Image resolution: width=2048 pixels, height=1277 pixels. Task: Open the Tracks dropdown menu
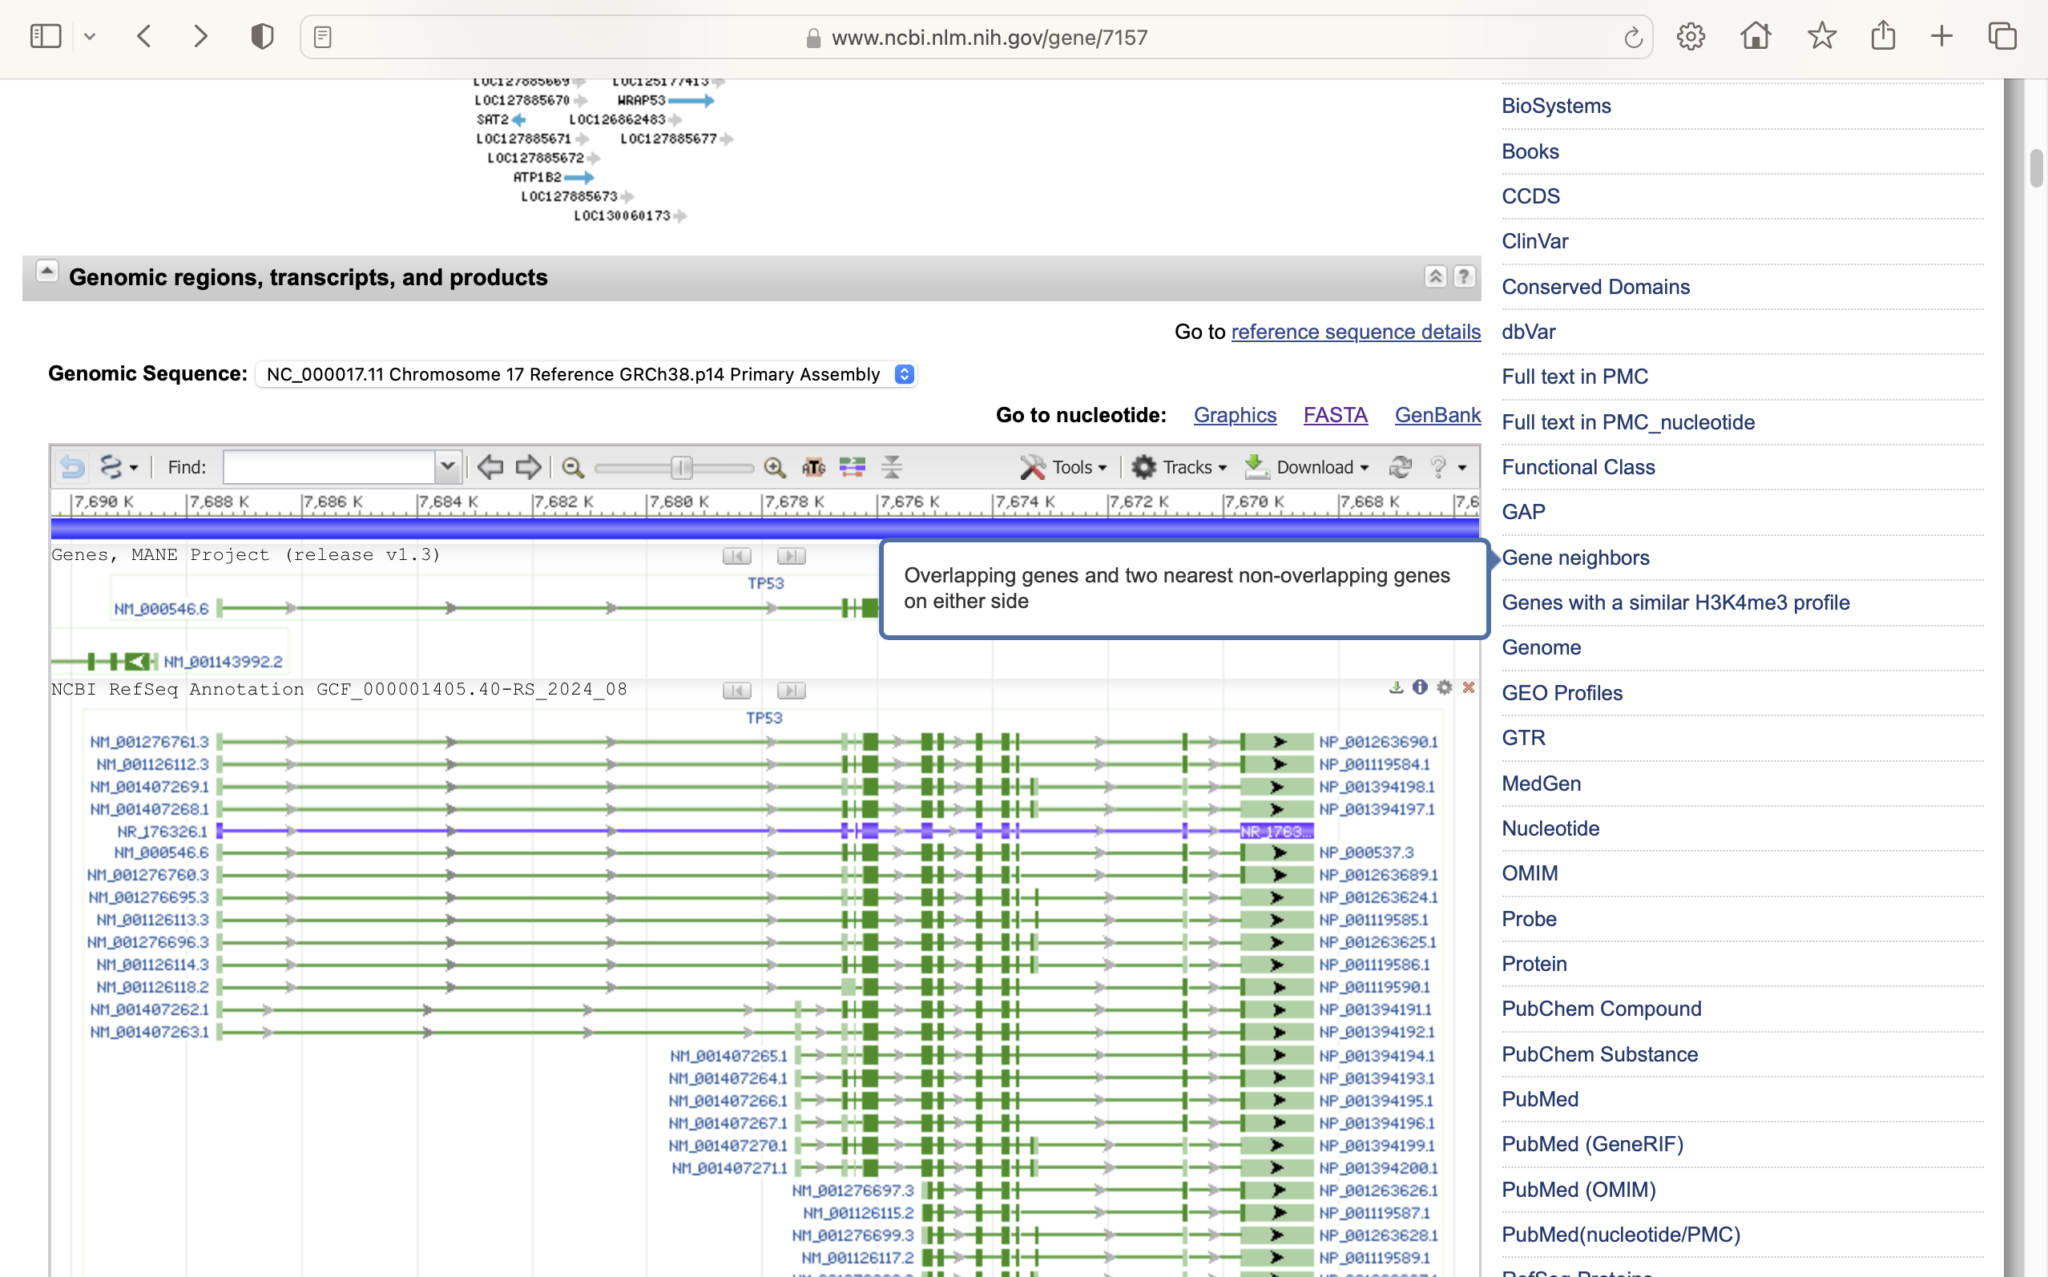click(x=1180, y=466)
